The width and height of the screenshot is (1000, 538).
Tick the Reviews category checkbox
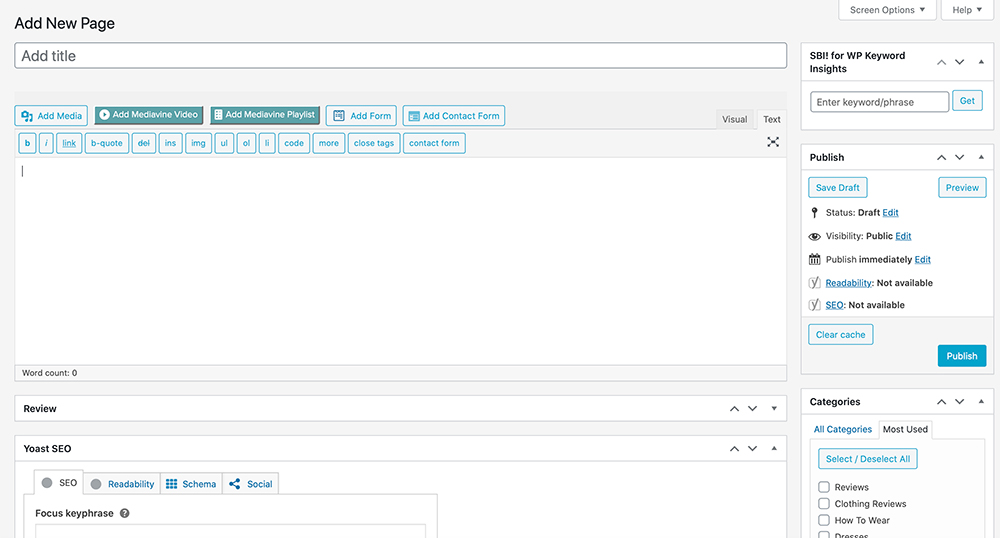824,487
